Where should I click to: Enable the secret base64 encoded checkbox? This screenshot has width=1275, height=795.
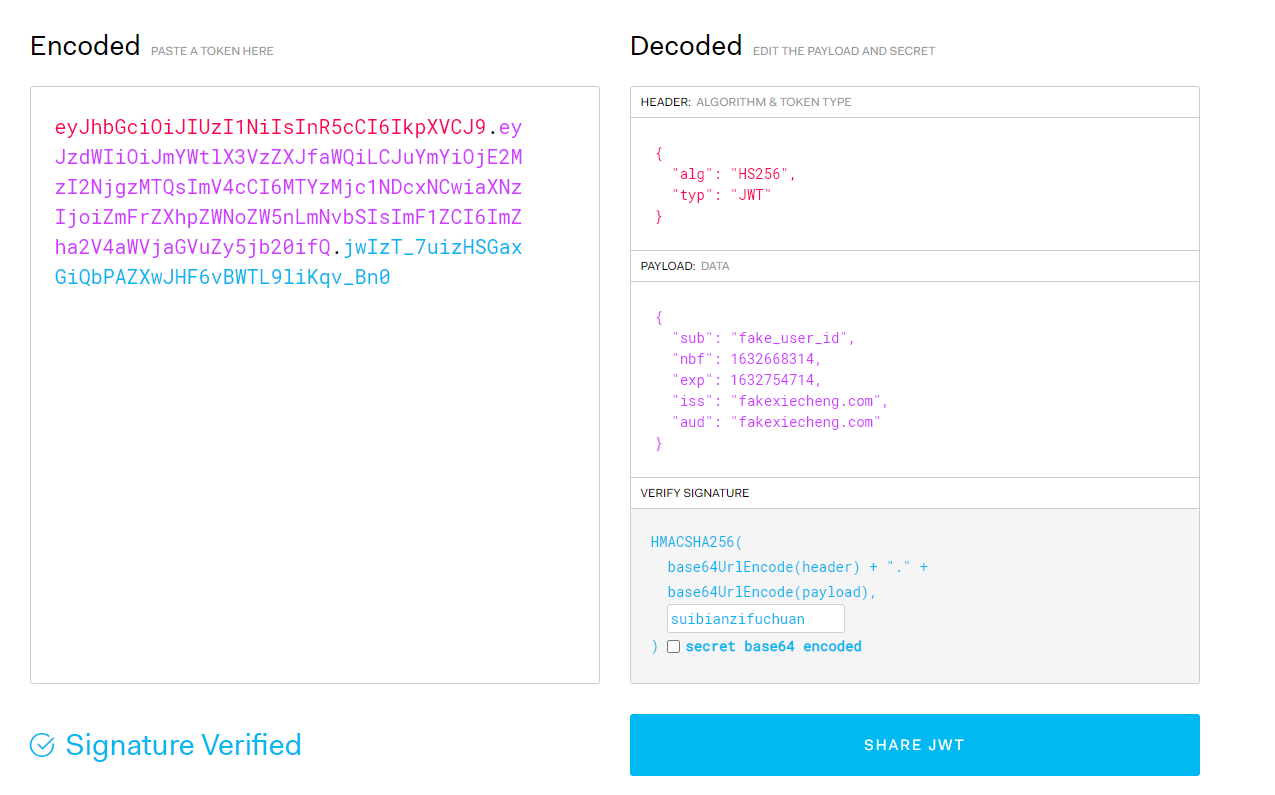674,646
